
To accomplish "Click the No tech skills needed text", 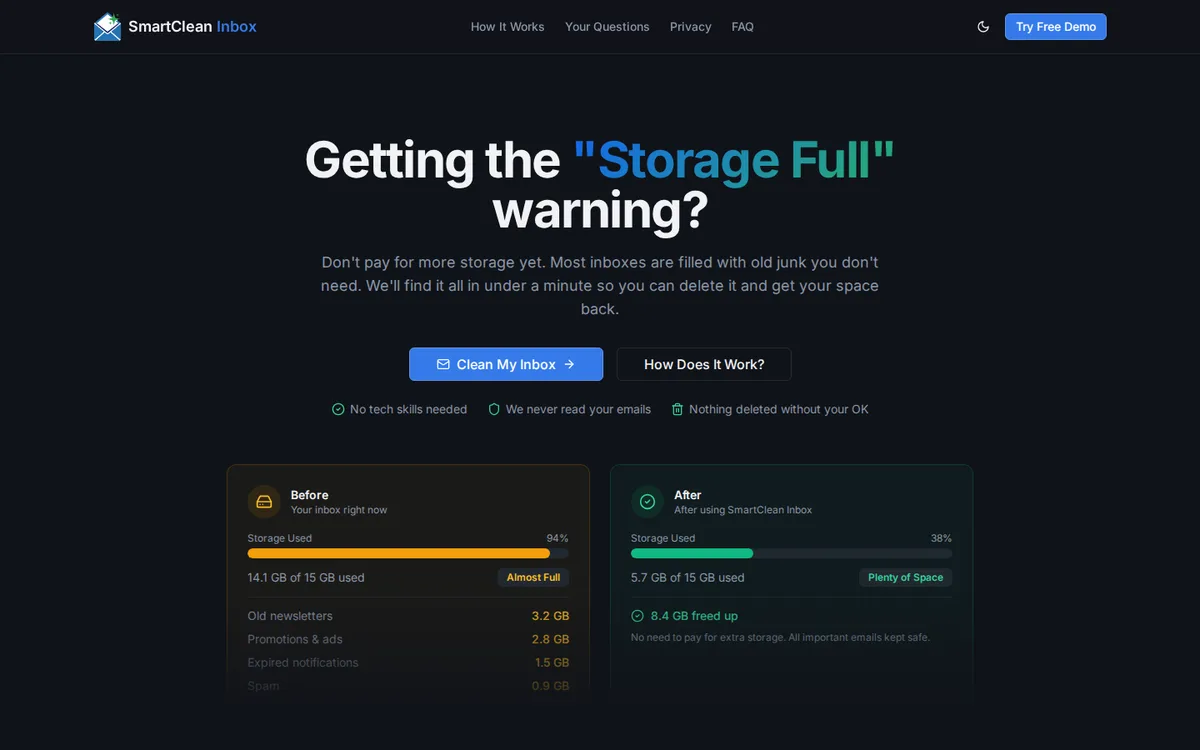I will click(408, 410).
